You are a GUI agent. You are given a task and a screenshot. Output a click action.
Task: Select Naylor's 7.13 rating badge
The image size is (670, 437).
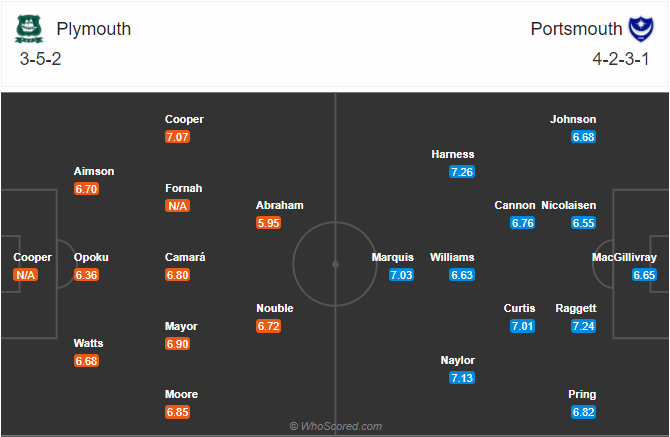462,378
